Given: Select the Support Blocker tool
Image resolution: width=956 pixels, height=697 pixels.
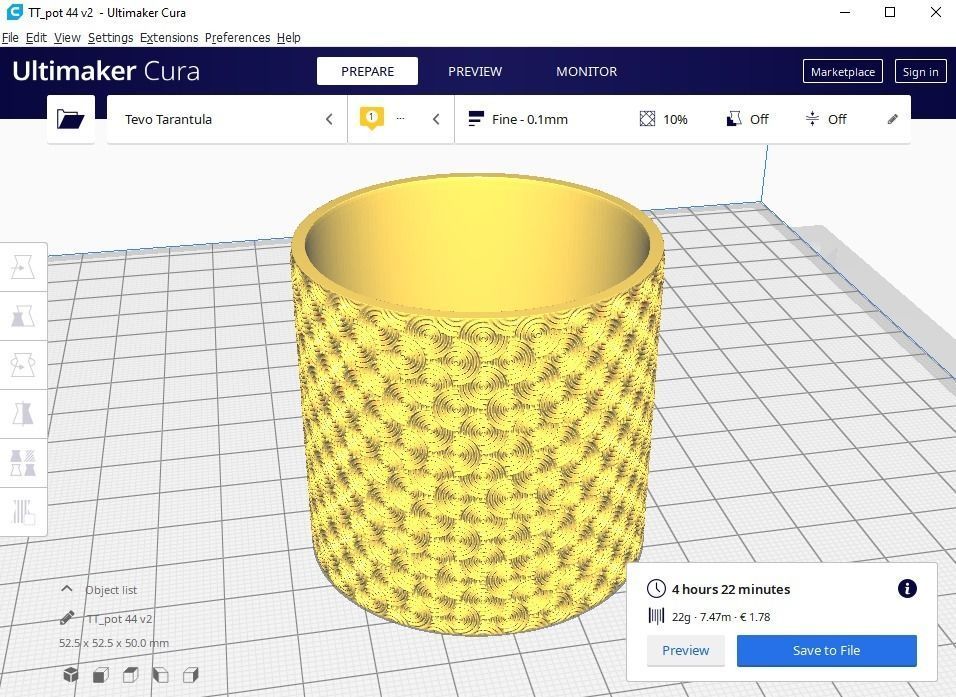Looking at the screenshot, I should coord(23,512).
